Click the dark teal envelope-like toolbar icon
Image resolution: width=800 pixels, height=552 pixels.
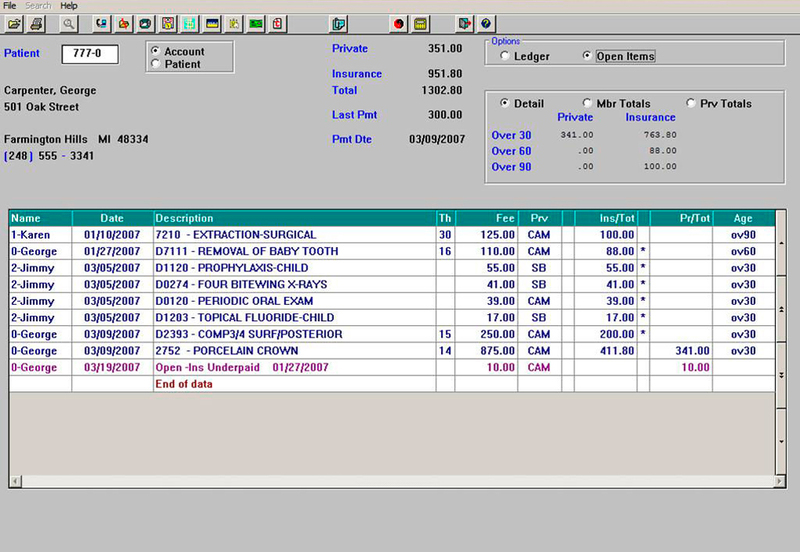146,24
